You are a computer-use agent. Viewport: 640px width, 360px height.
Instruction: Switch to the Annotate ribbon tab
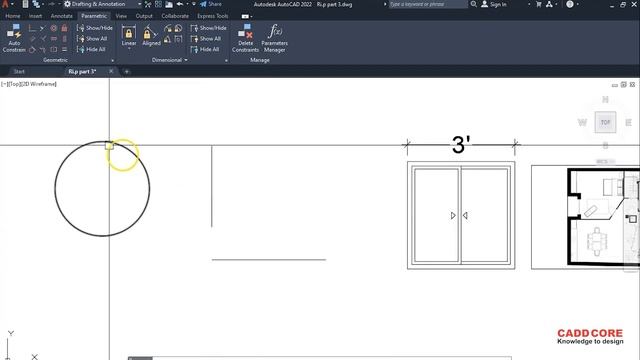click(62, 16)
